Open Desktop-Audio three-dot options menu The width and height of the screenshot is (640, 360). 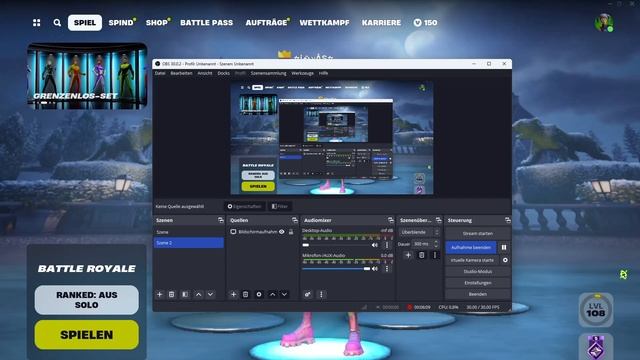387,245
